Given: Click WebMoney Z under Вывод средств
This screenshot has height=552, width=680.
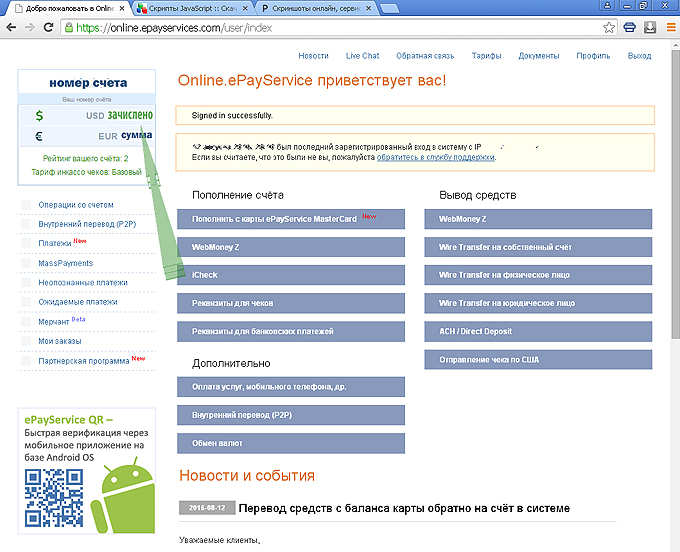Looking at the screenshot, I should coord(538,219).
